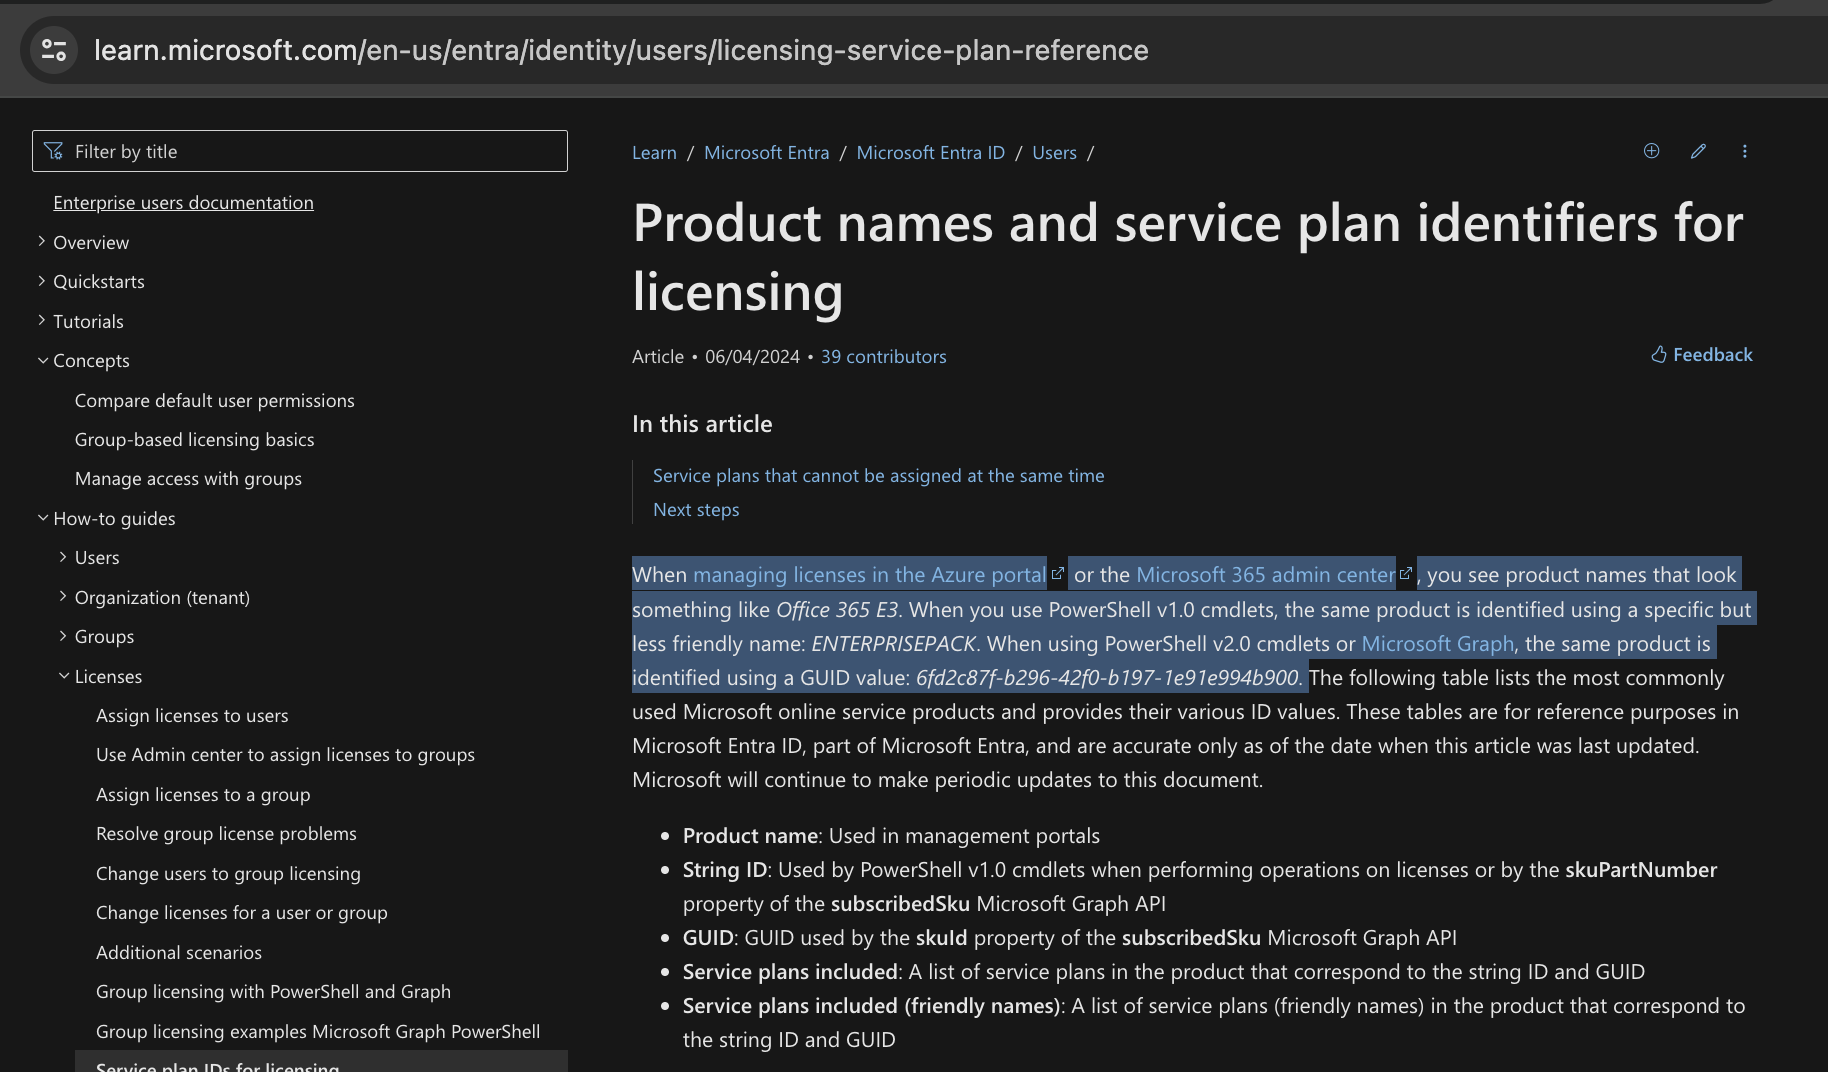Click the Feedback thumbs-up button

coord(1701,355)
